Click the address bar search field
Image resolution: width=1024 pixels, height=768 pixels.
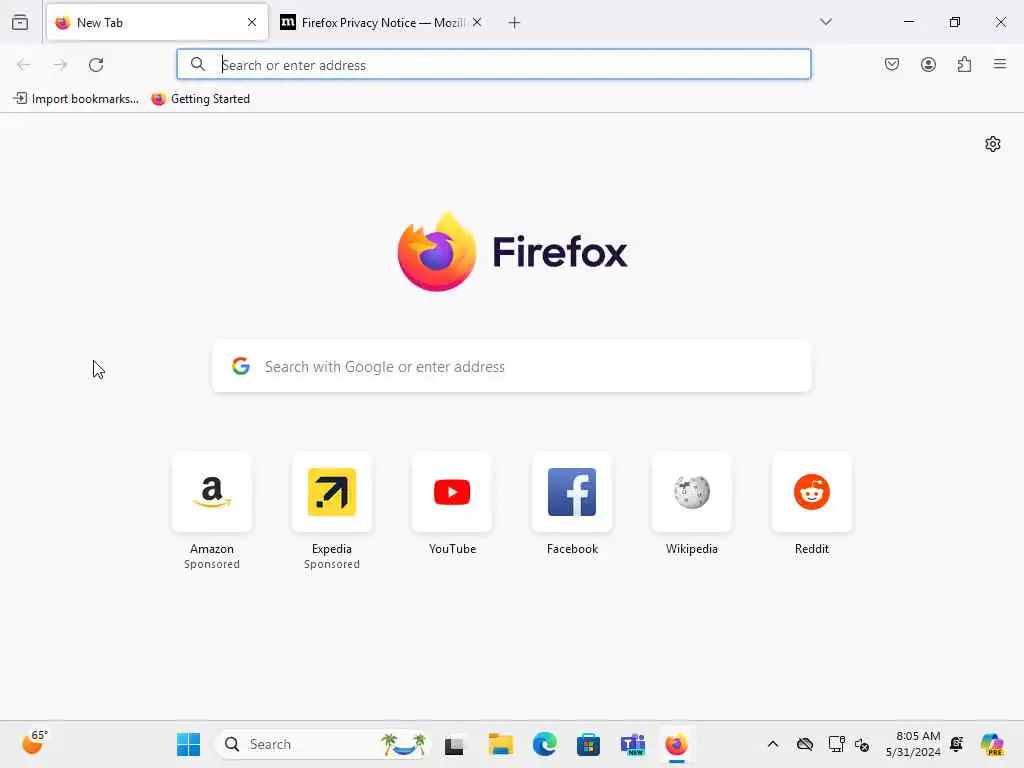494,65
